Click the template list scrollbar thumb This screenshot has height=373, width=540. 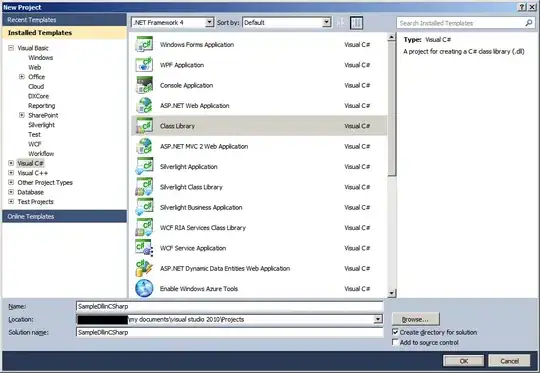(x=392, y=108)
